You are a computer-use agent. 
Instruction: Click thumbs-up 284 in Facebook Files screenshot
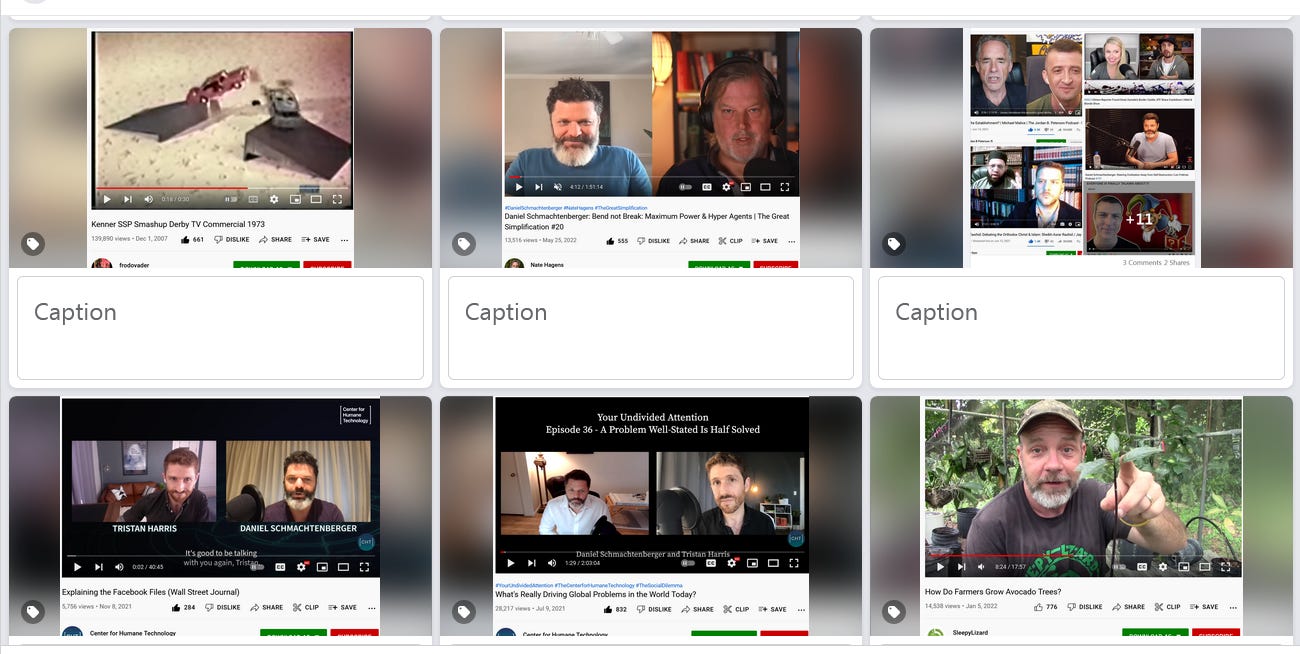[184, 607]
